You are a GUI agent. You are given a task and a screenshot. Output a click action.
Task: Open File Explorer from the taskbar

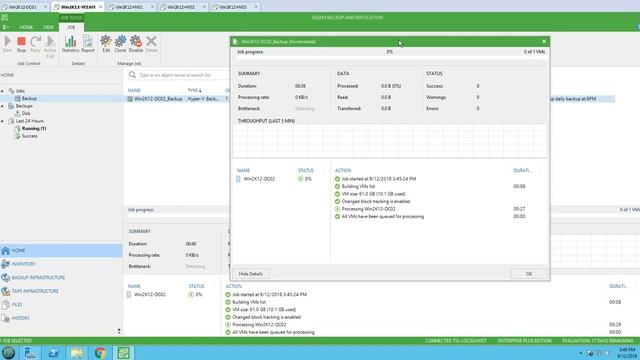click(77, 353)
